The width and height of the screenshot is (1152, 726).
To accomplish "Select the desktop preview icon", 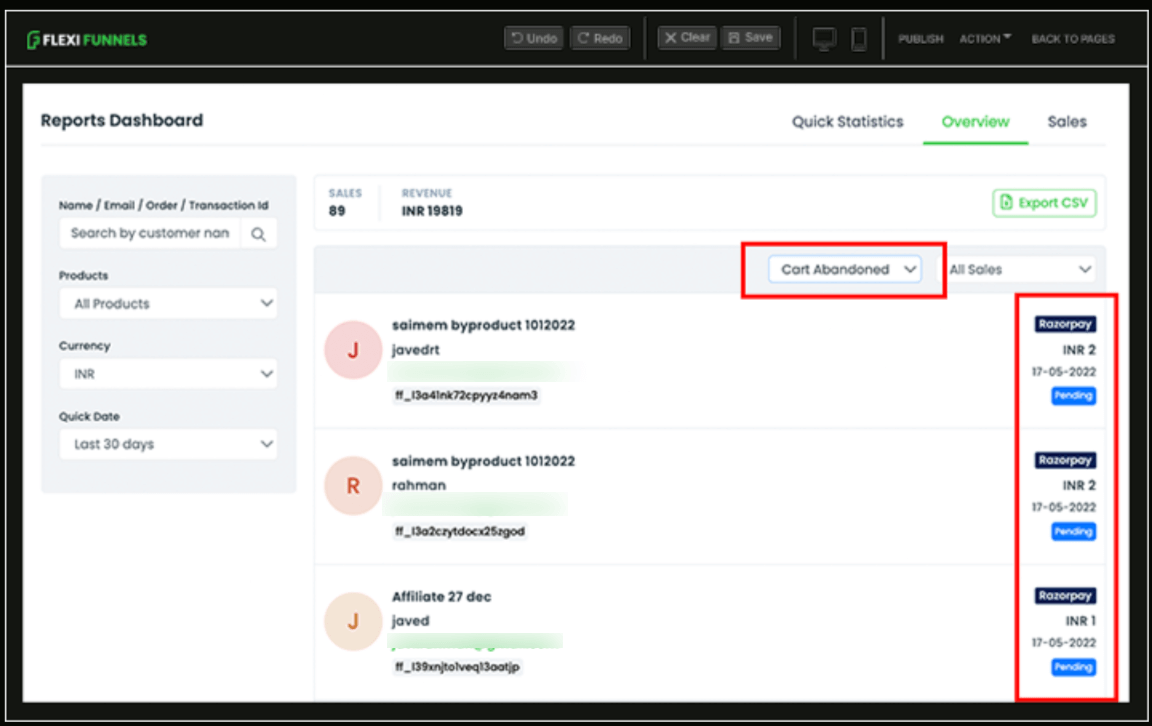I will coord(823,37).
